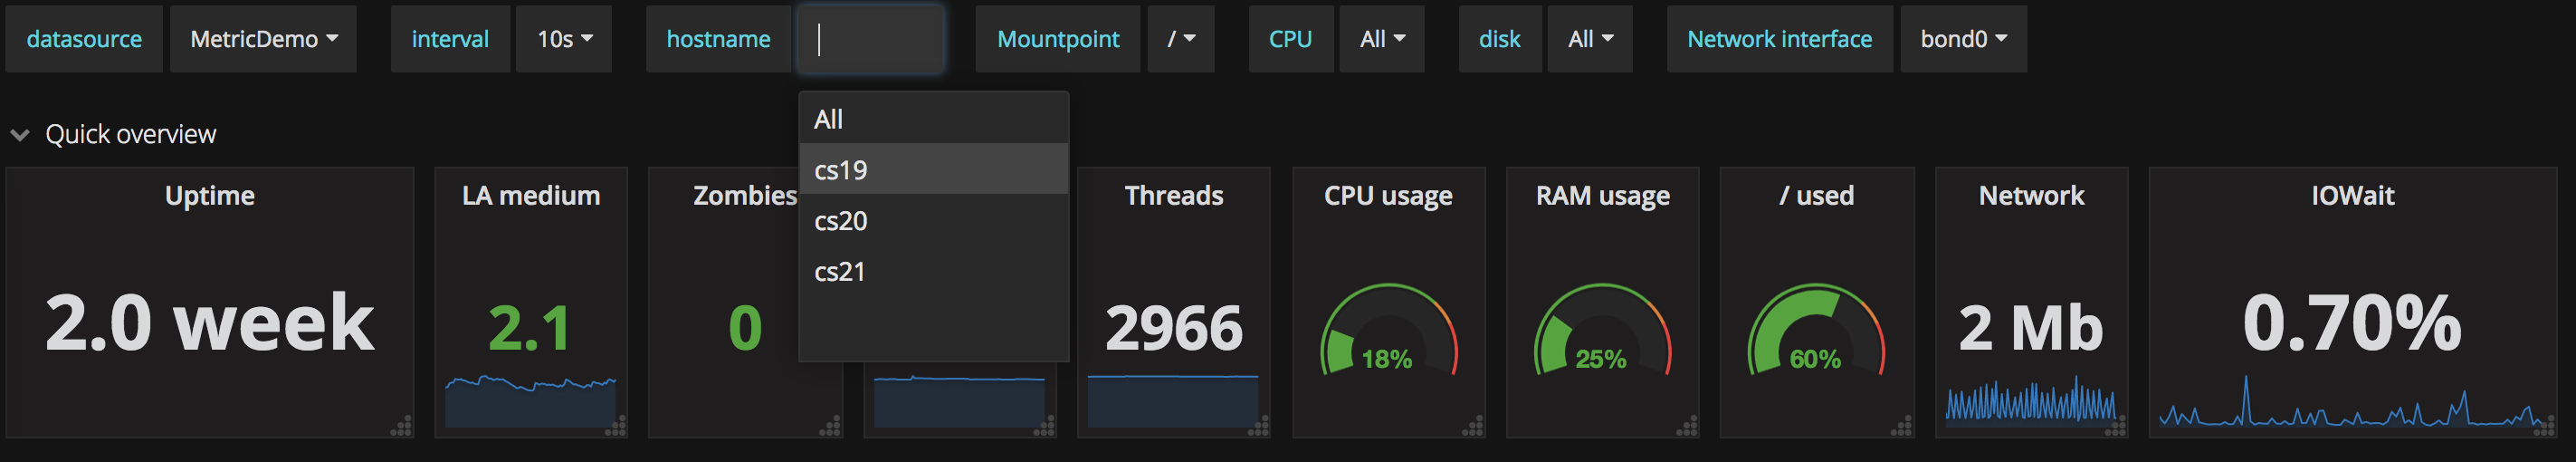Select All in hostname list

(829, 119)
